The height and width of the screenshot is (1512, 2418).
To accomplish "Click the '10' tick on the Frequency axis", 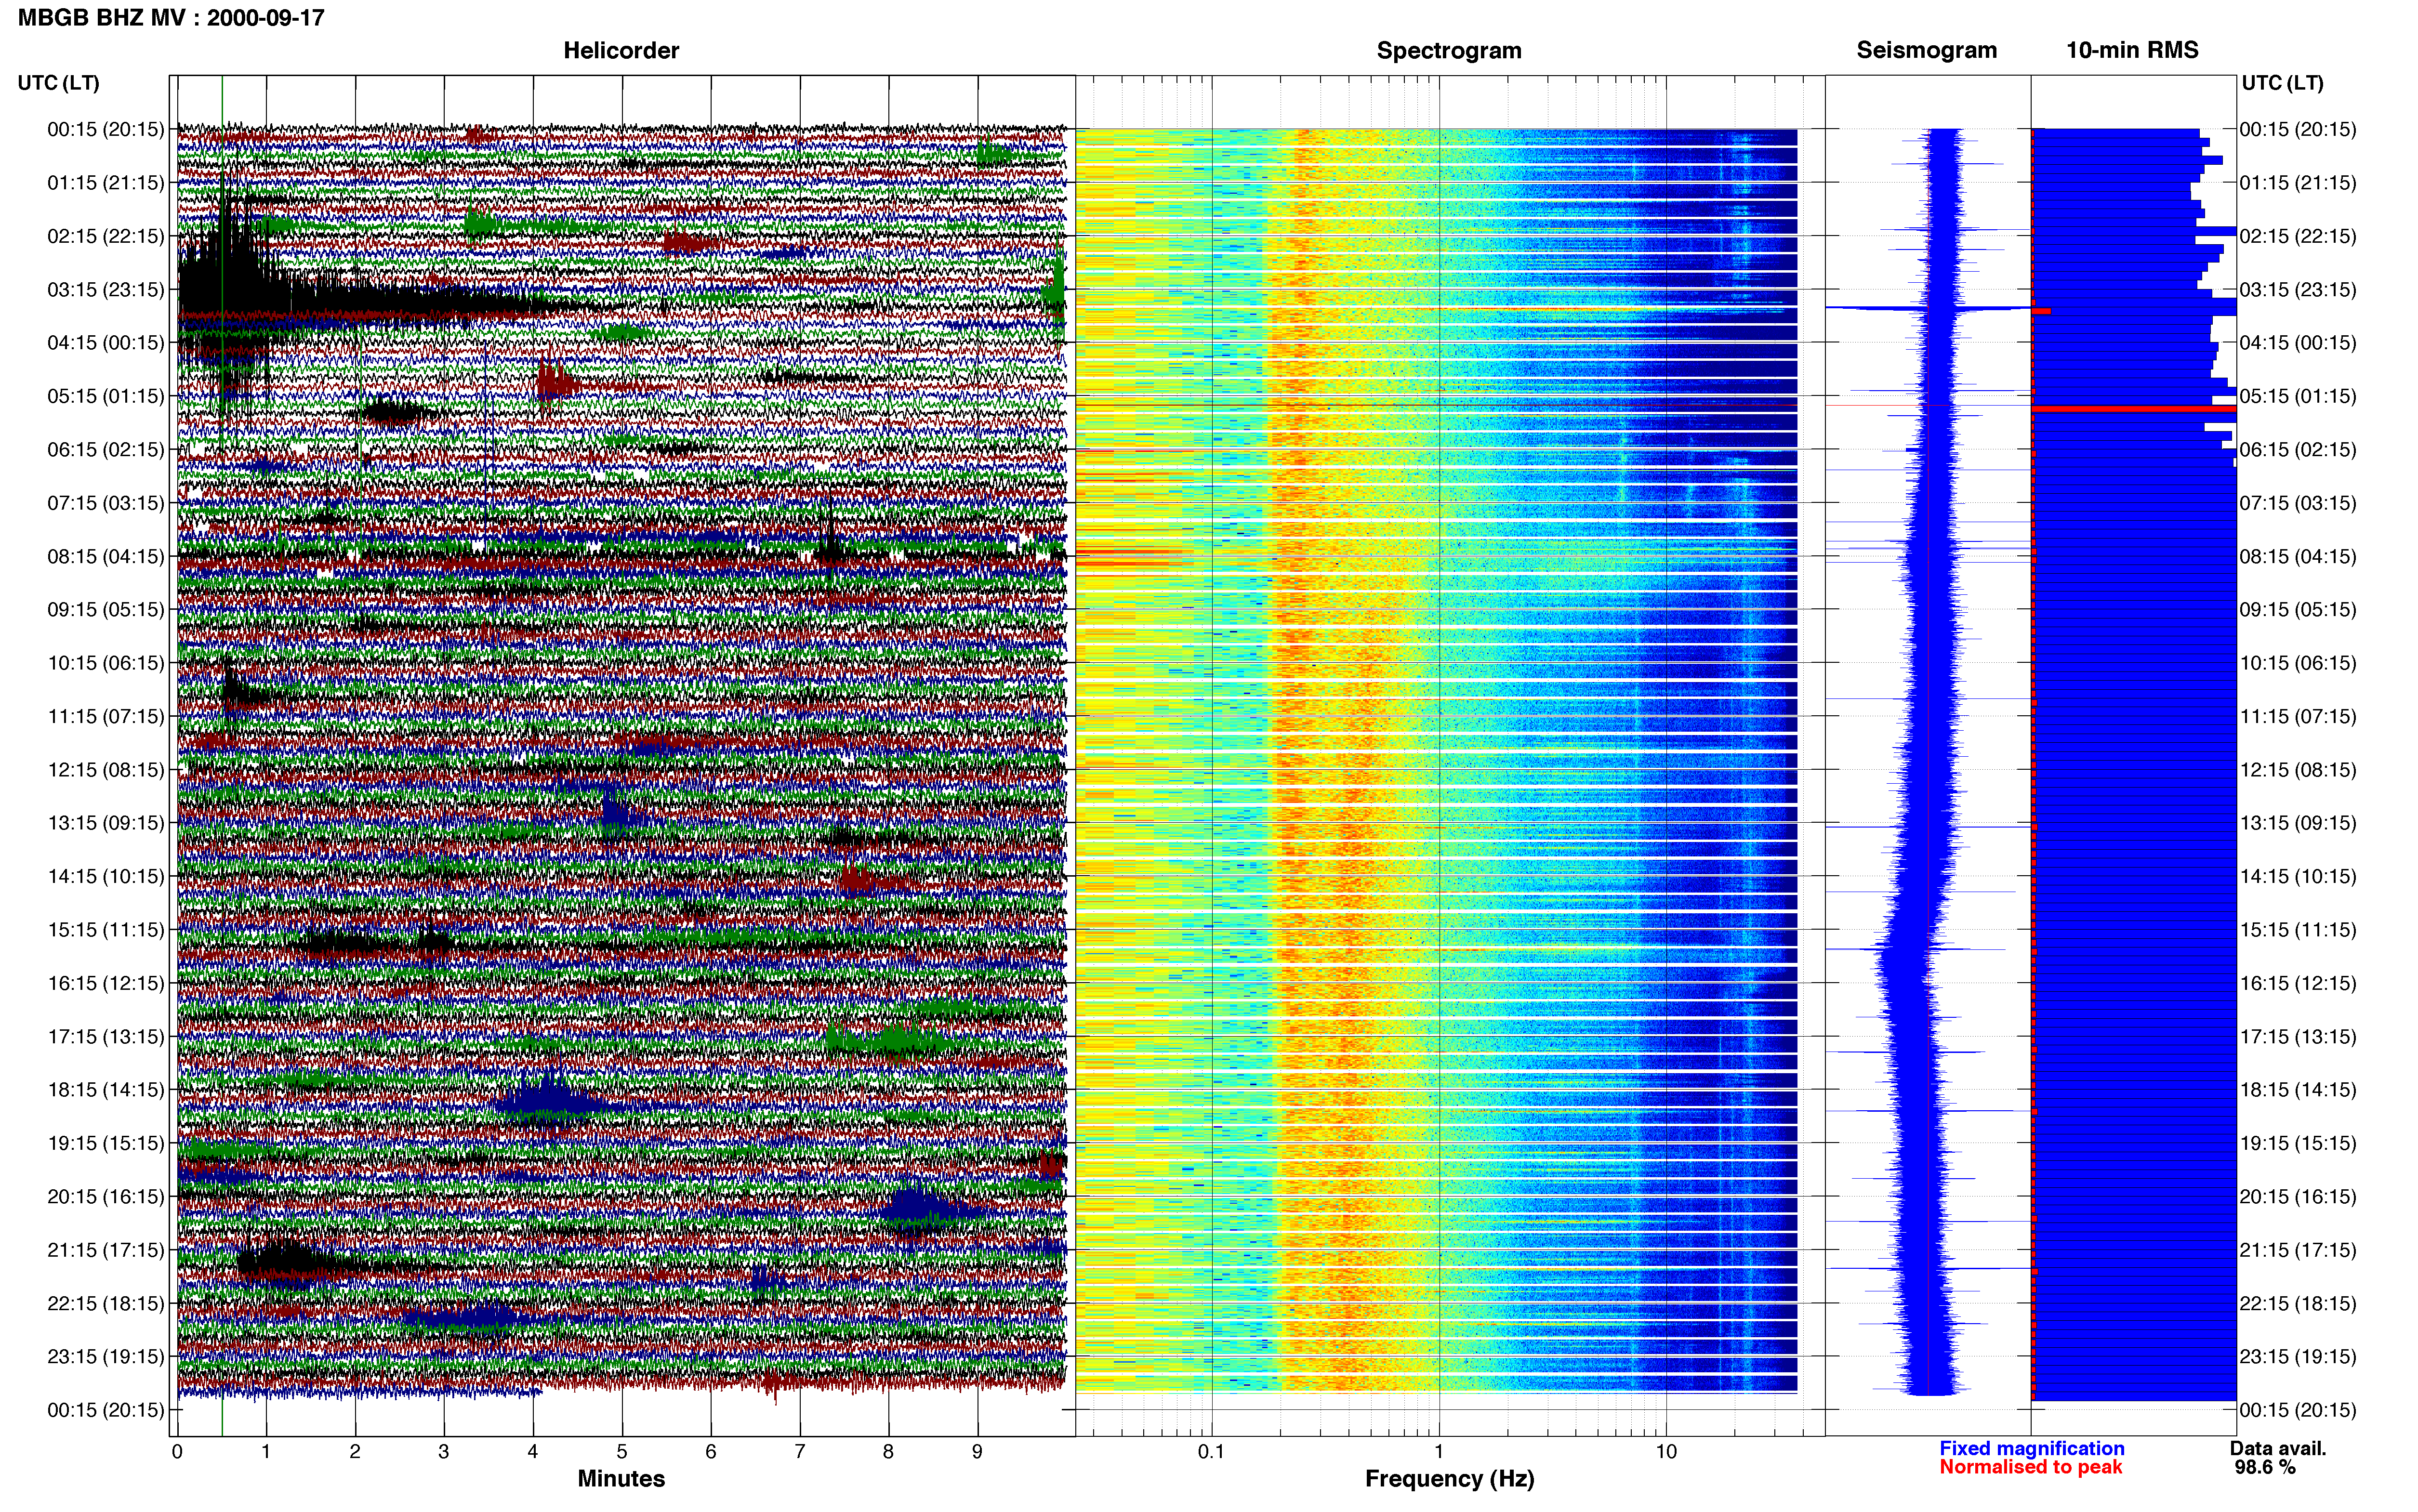I will click(x=1666, y=1452).
